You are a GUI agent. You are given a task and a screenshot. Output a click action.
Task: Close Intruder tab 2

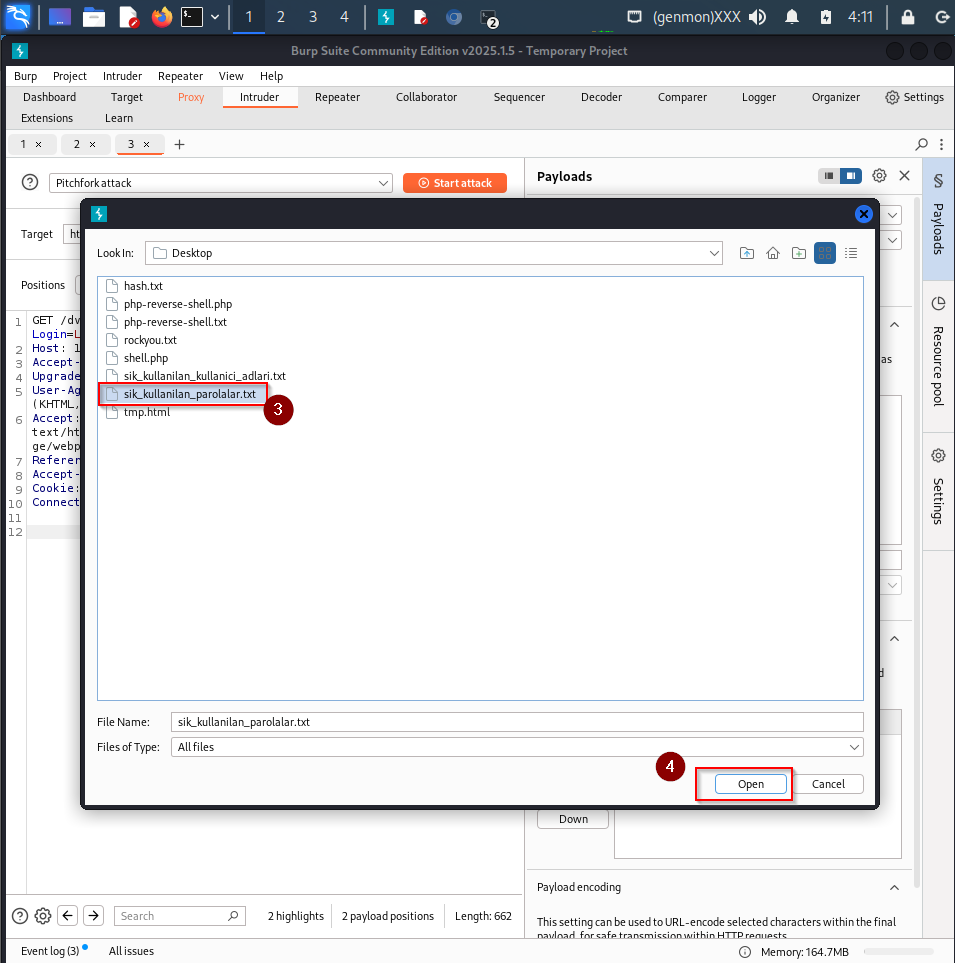[93, 144]
